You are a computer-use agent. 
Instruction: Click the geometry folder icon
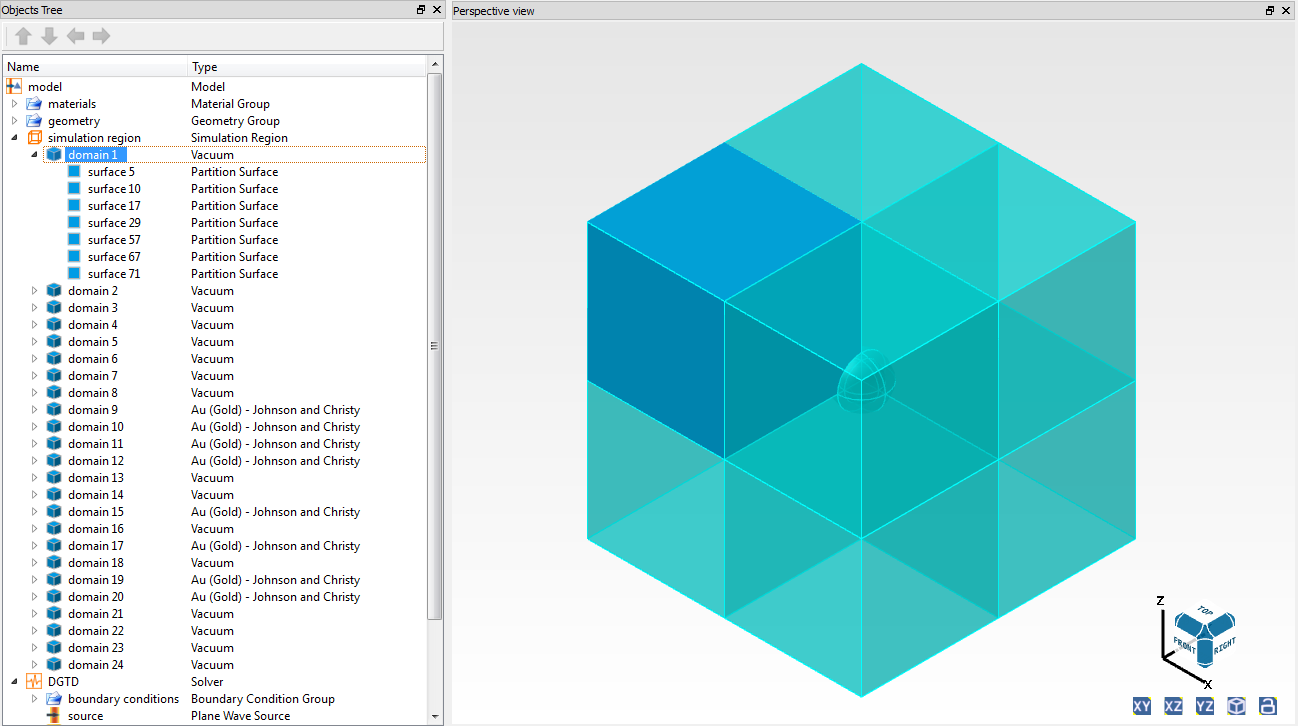[x=34, y=120]
